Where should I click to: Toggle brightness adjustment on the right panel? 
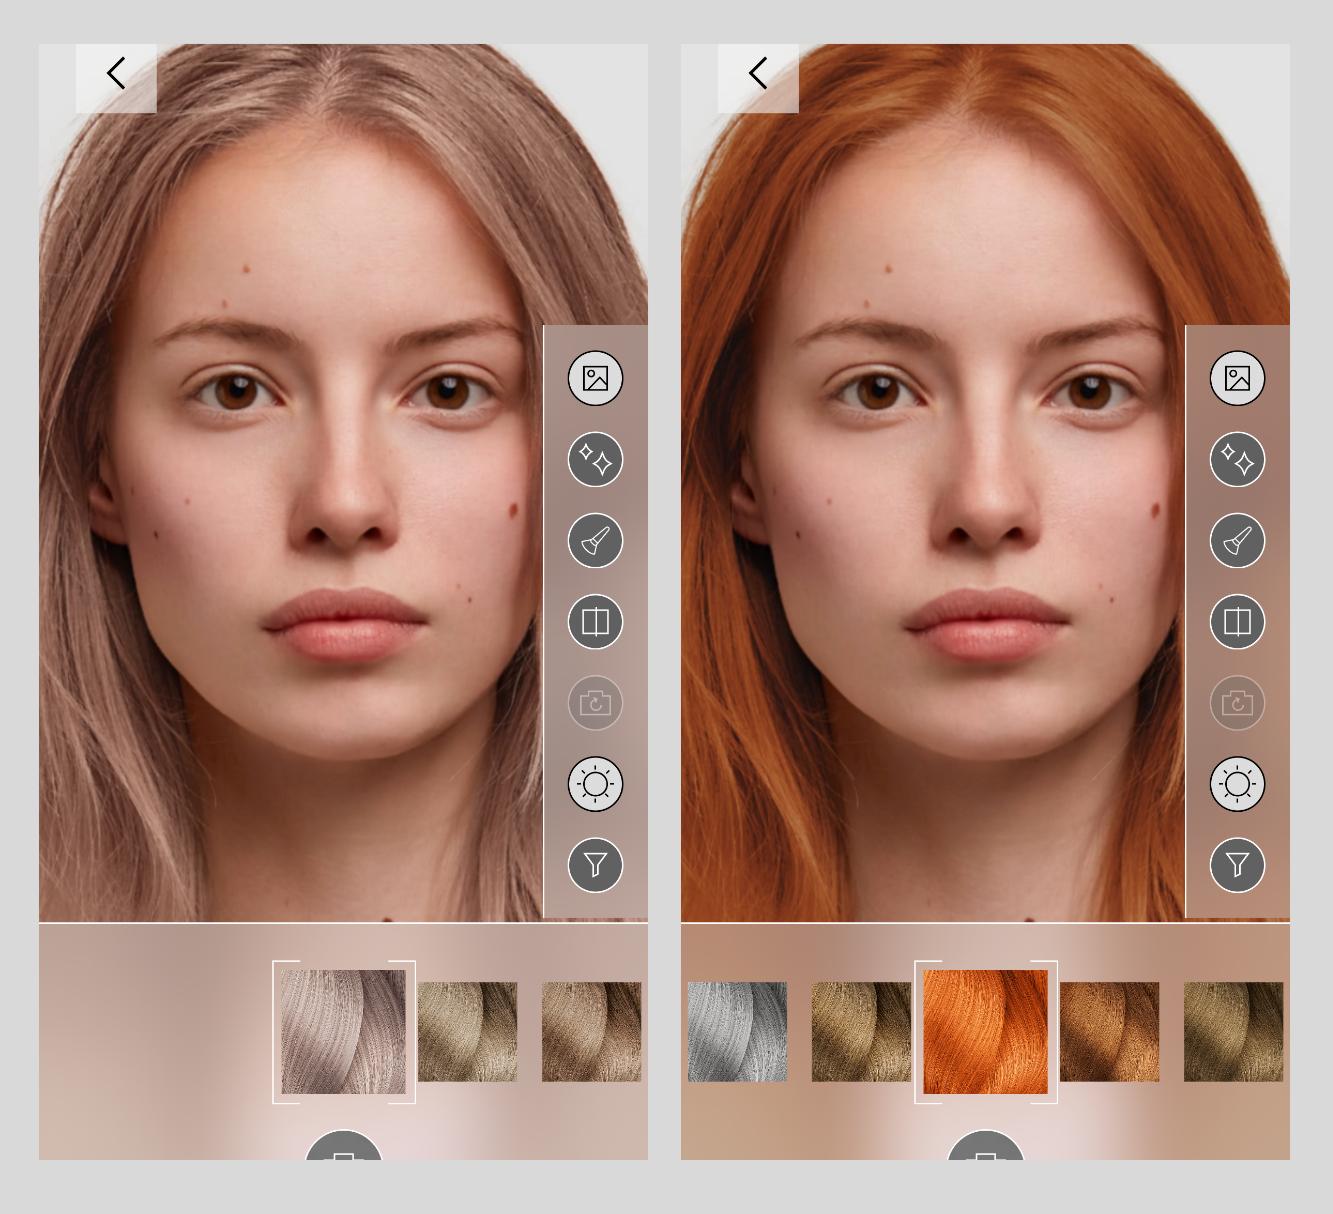coord(1237,784)
